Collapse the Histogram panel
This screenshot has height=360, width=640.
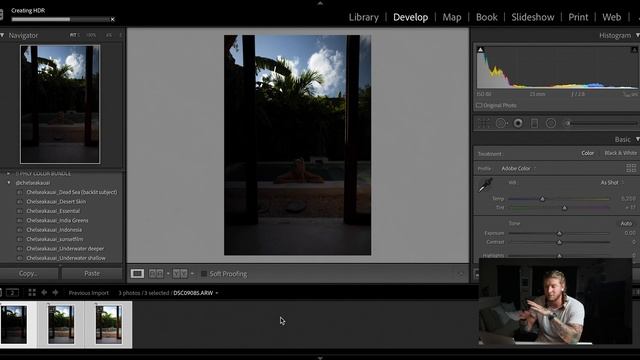637,36
